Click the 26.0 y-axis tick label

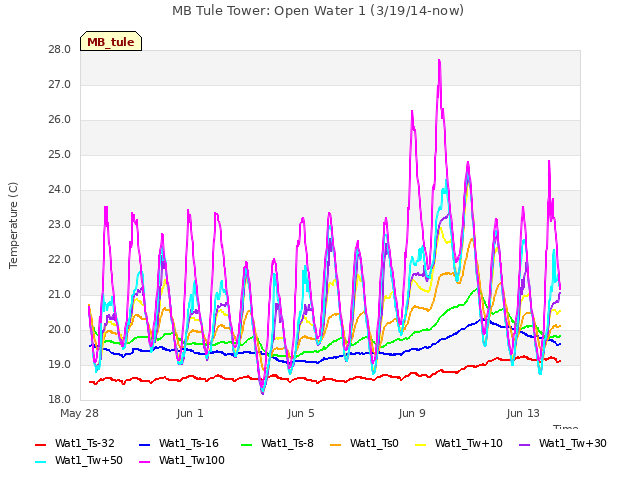tap(60, 120)
